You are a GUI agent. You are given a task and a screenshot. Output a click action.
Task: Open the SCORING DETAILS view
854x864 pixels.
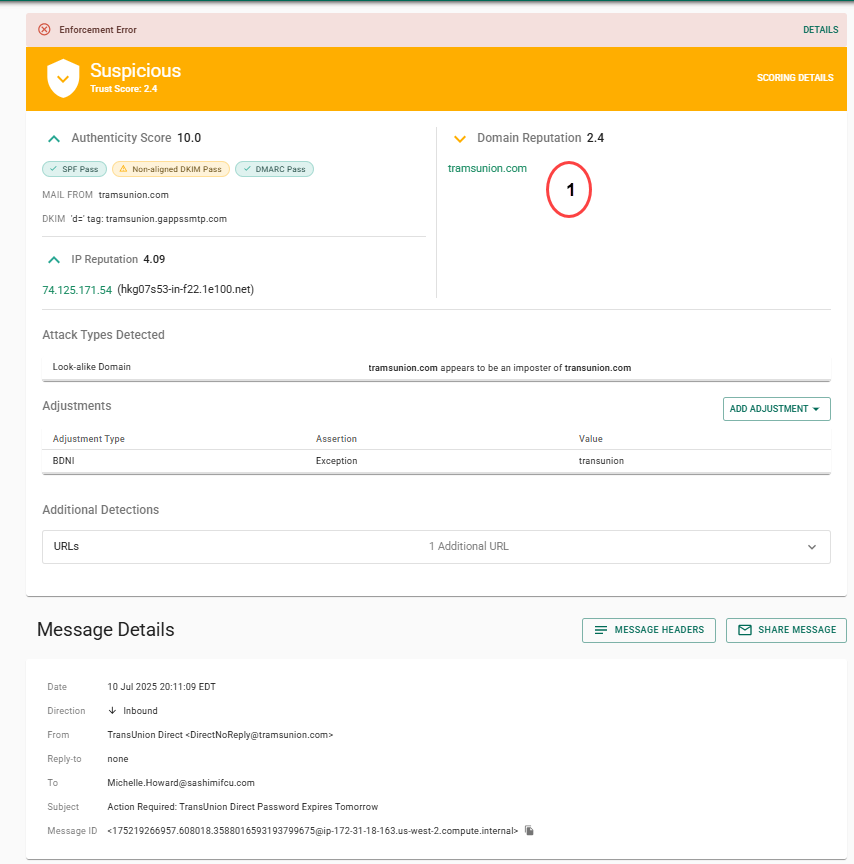tap(795, 77)
